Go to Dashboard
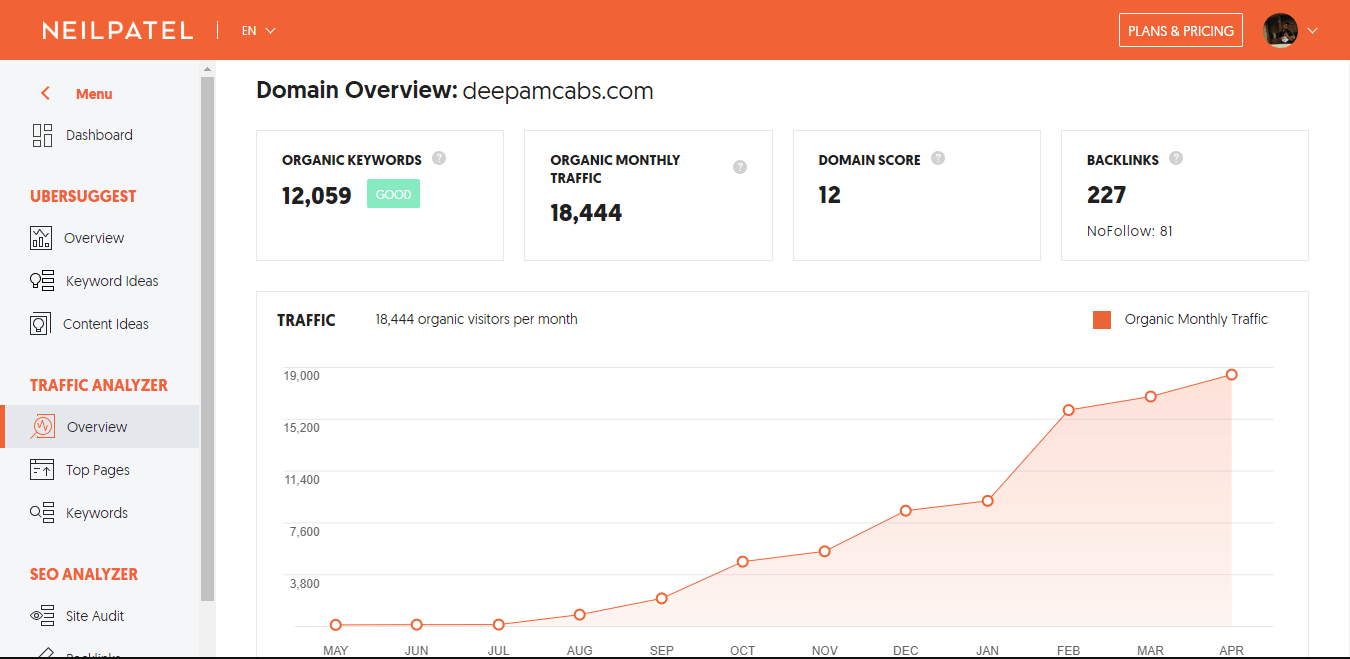1350x659 pixels. tap(99, 135)
